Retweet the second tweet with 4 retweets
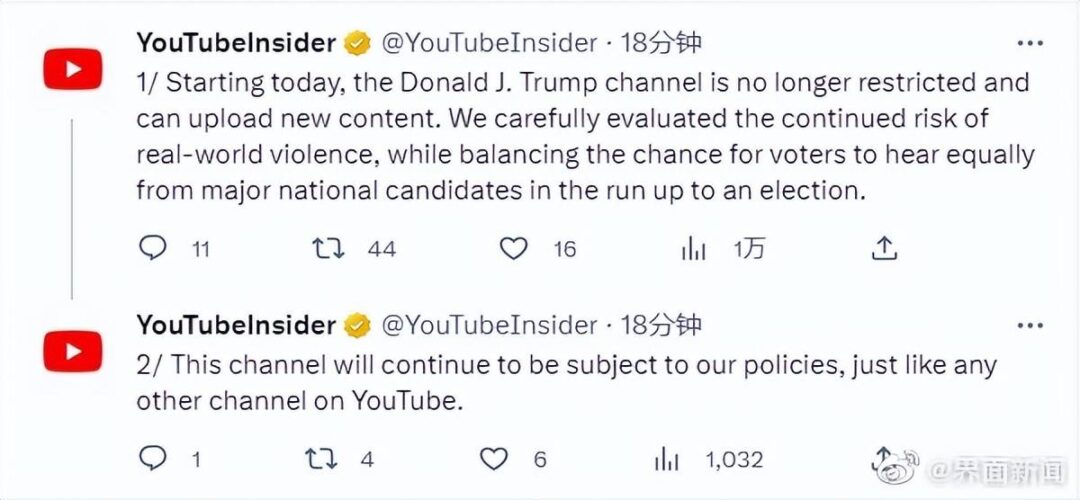 pyautogui.click(x=321, y=459)
